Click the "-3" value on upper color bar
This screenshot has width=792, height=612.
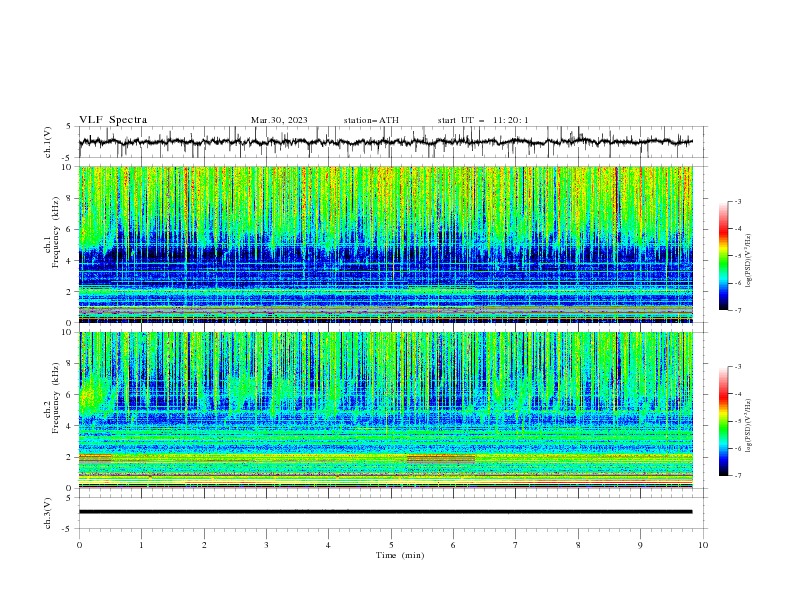pyautogui.click(x=738, y=201)
